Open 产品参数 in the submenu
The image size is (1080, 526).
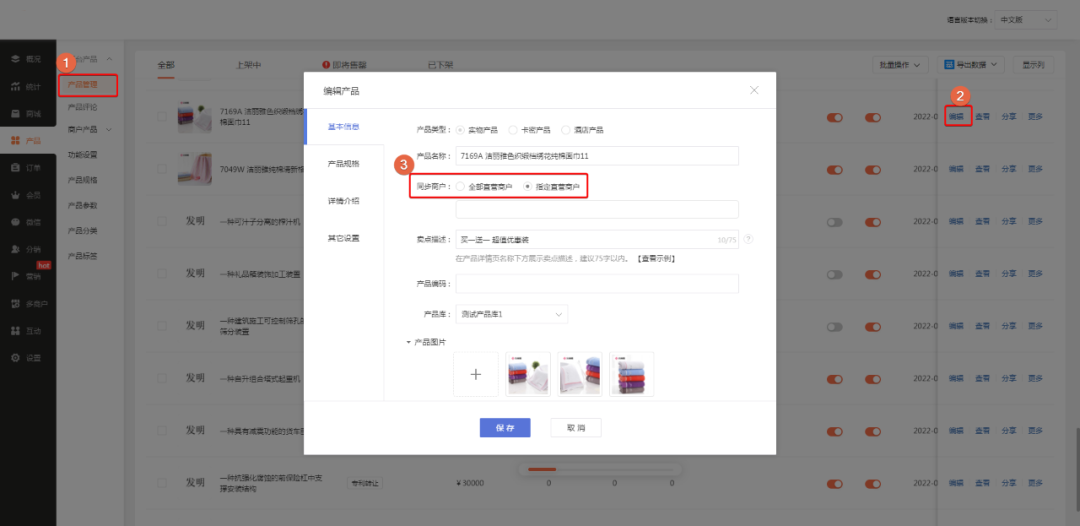tap(83, 205)
